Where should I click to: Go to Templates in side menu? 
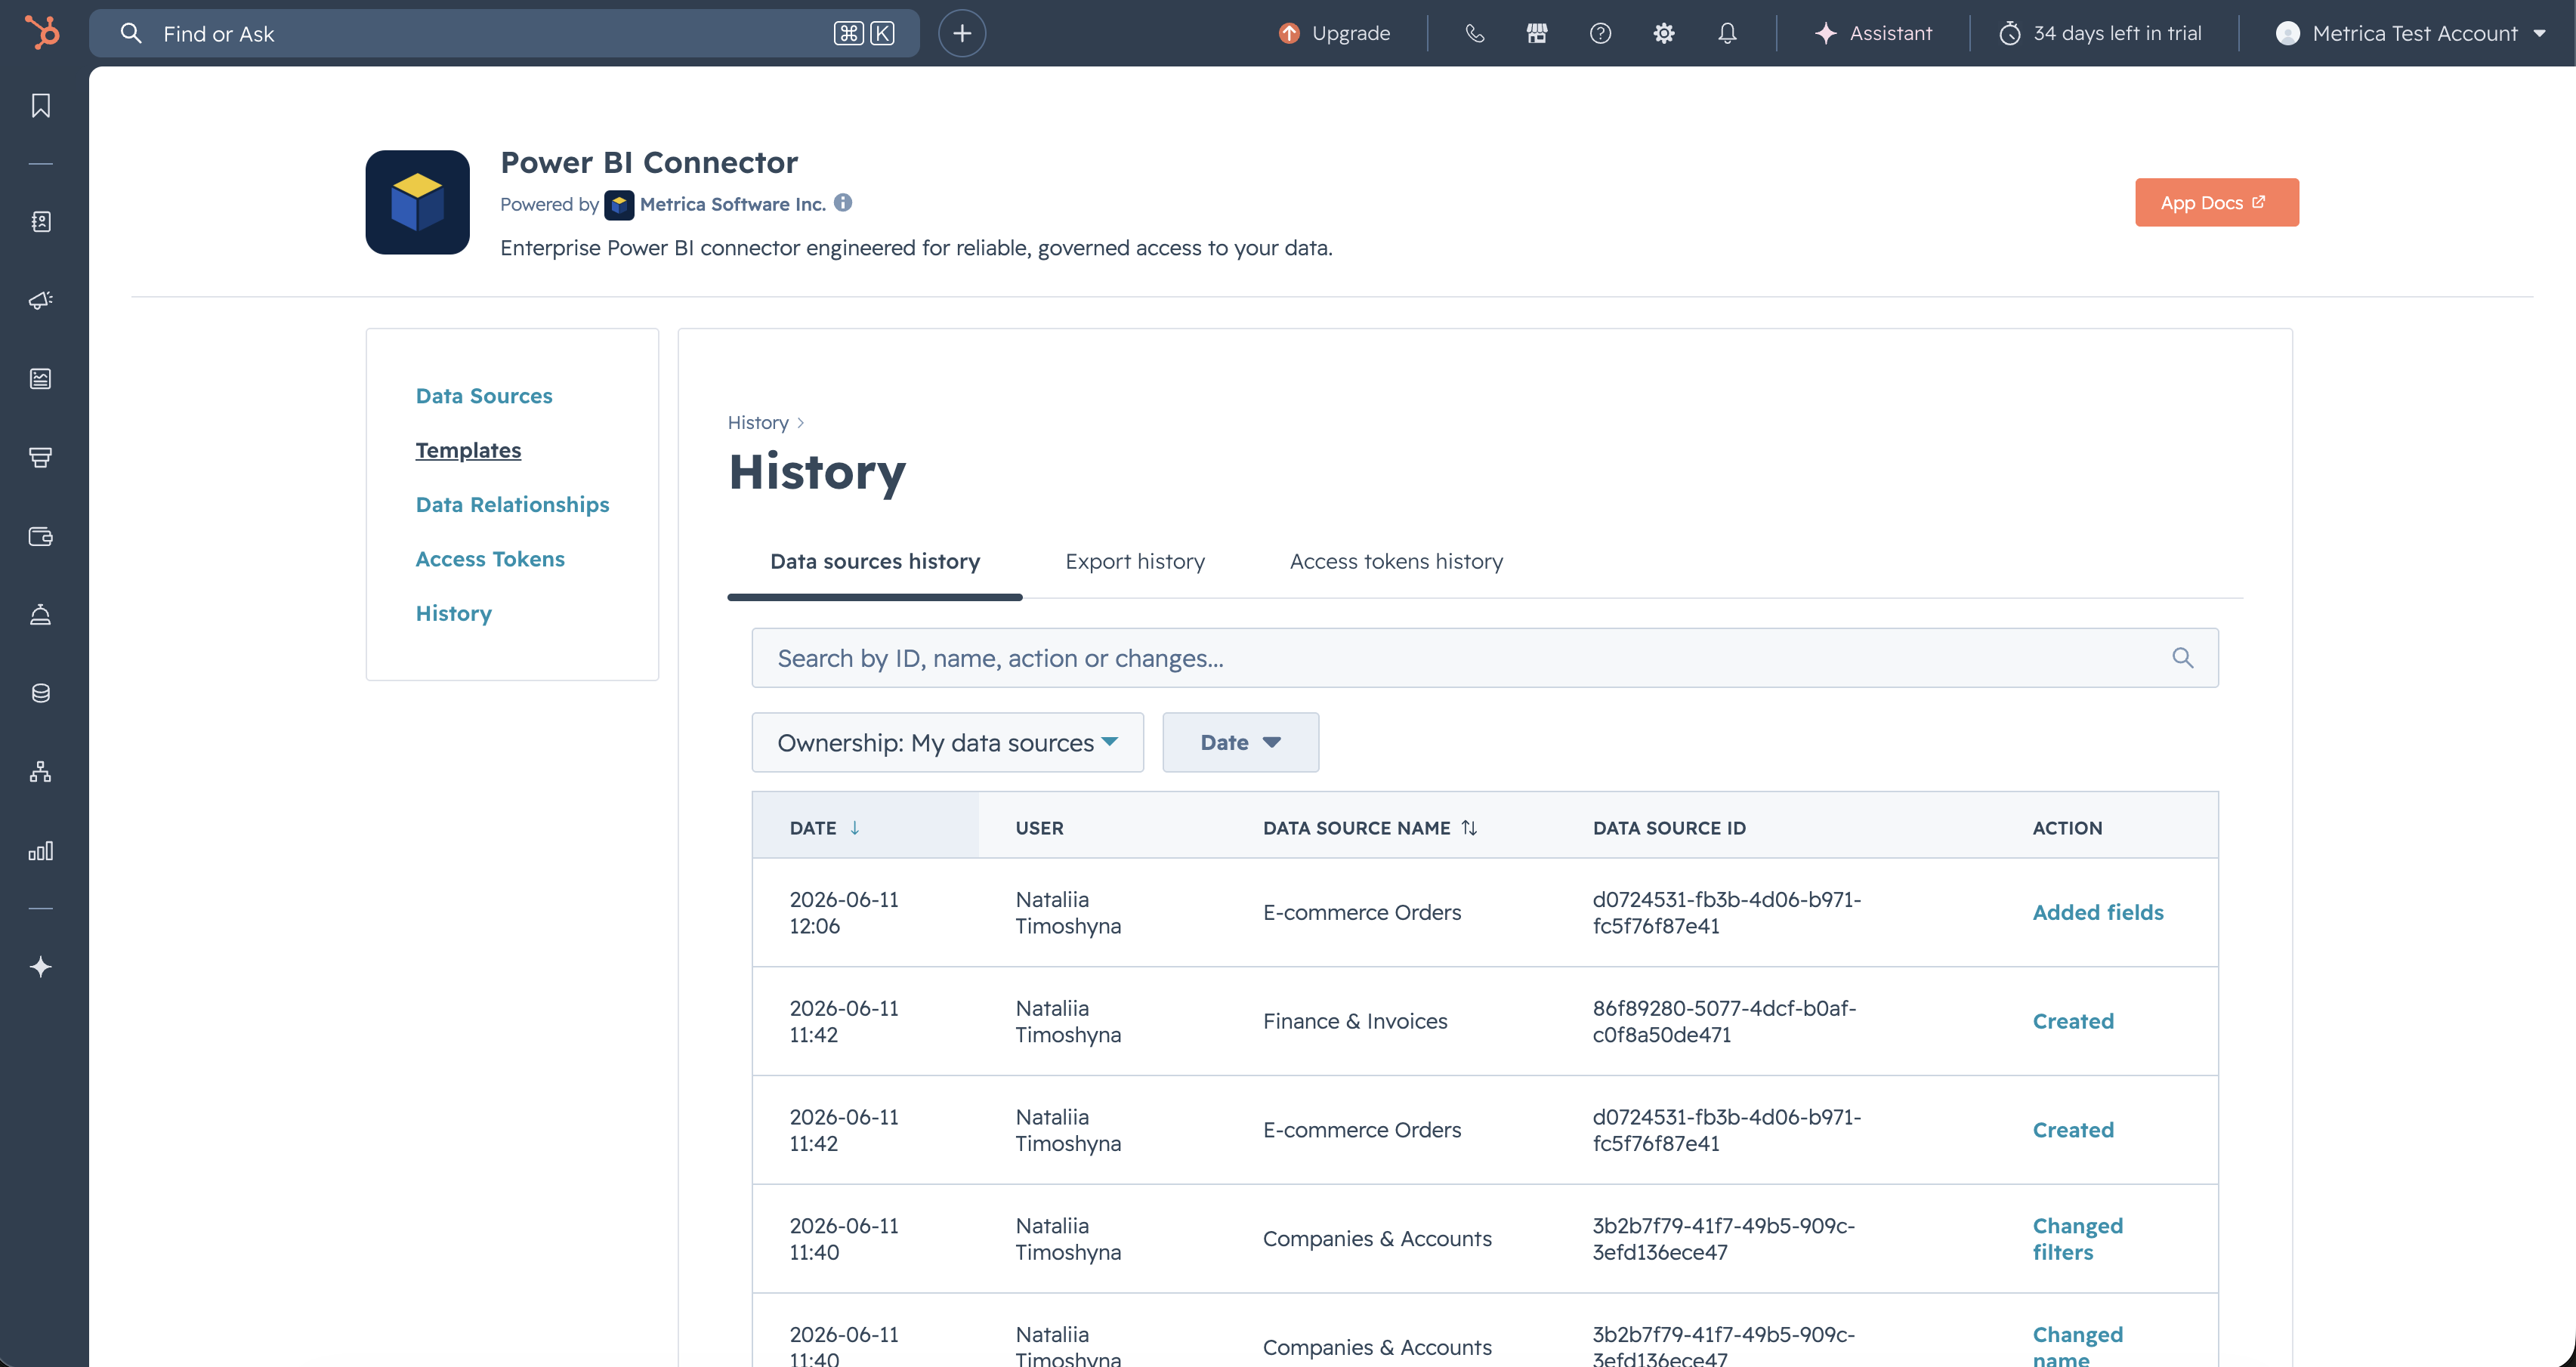(468, 450)
